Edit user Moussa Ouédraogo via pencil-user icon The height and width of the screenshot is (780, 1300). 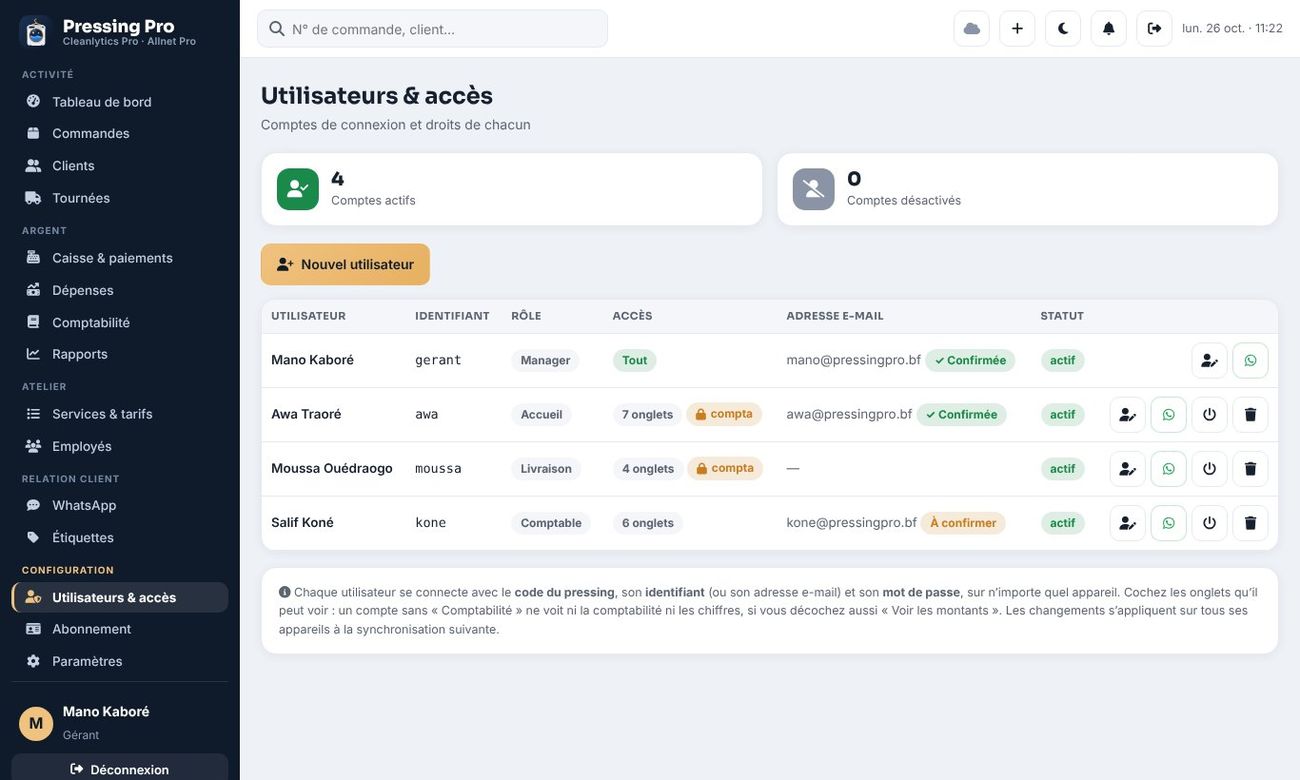[1127, 468]
